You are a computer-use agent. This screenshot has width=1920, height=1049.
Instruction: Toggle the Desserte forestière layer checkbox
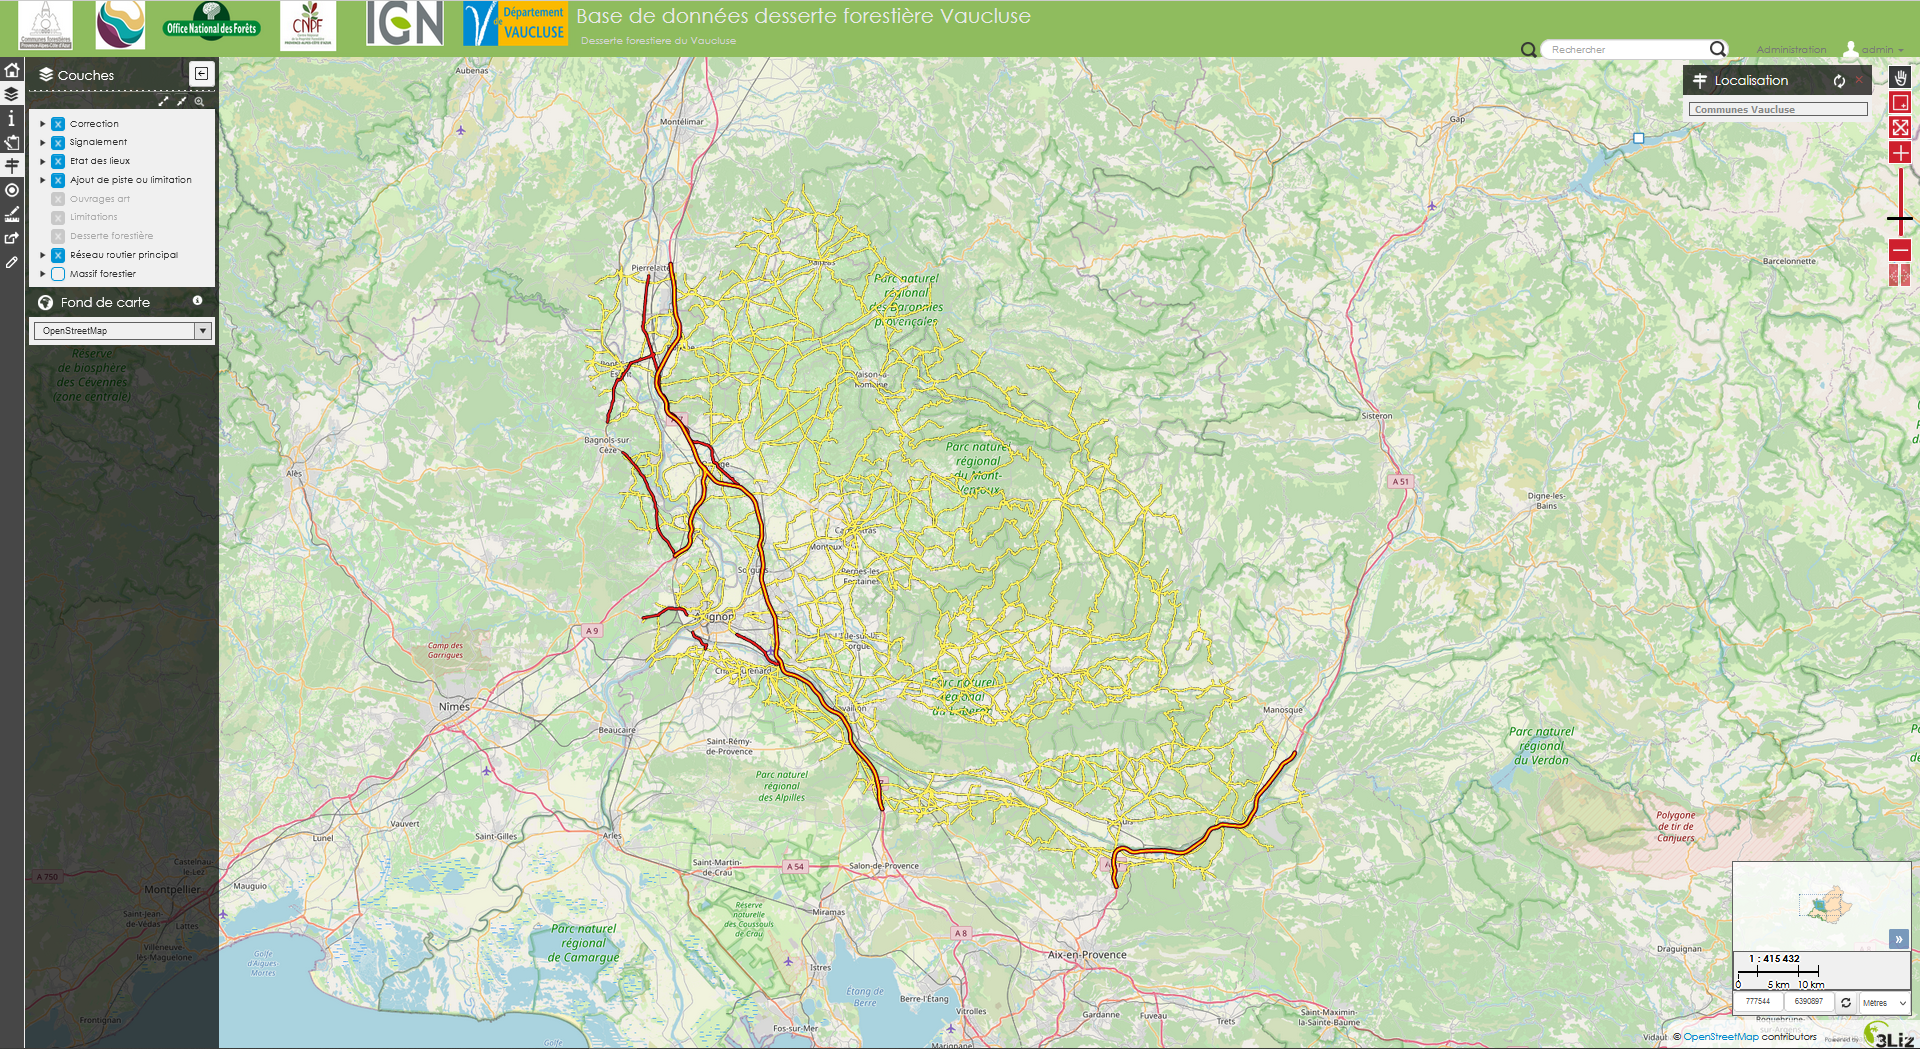click(58, 236)
